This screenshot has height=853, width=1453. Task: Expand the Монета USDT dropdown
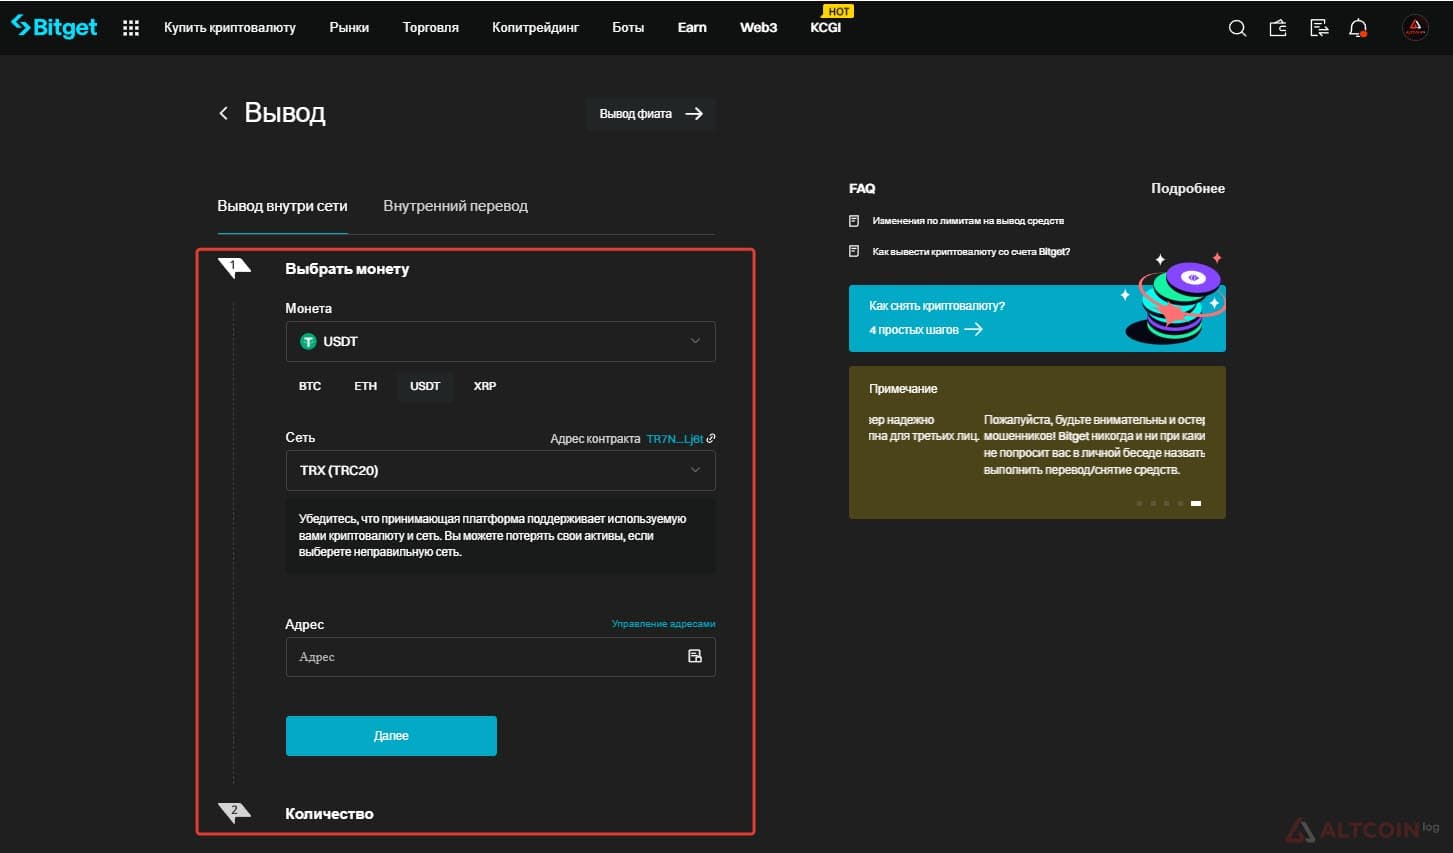tap(501, 341)
